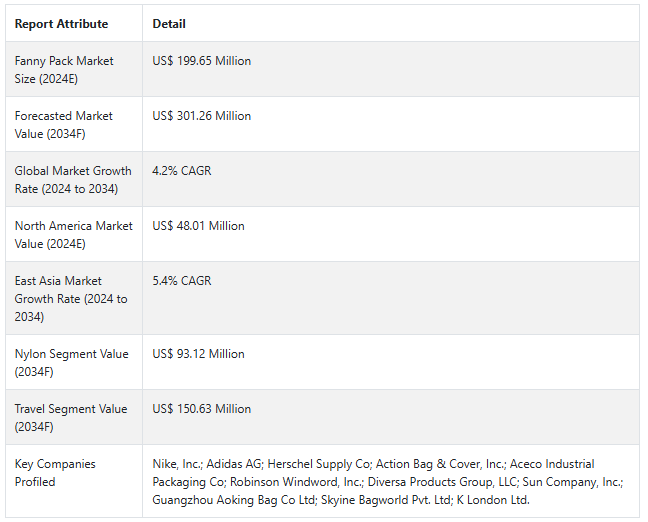Select the Nylon Segment Value (2034F) label
Image resolution: width=648 pixels, height=522 pixels.
click(71, 363)
